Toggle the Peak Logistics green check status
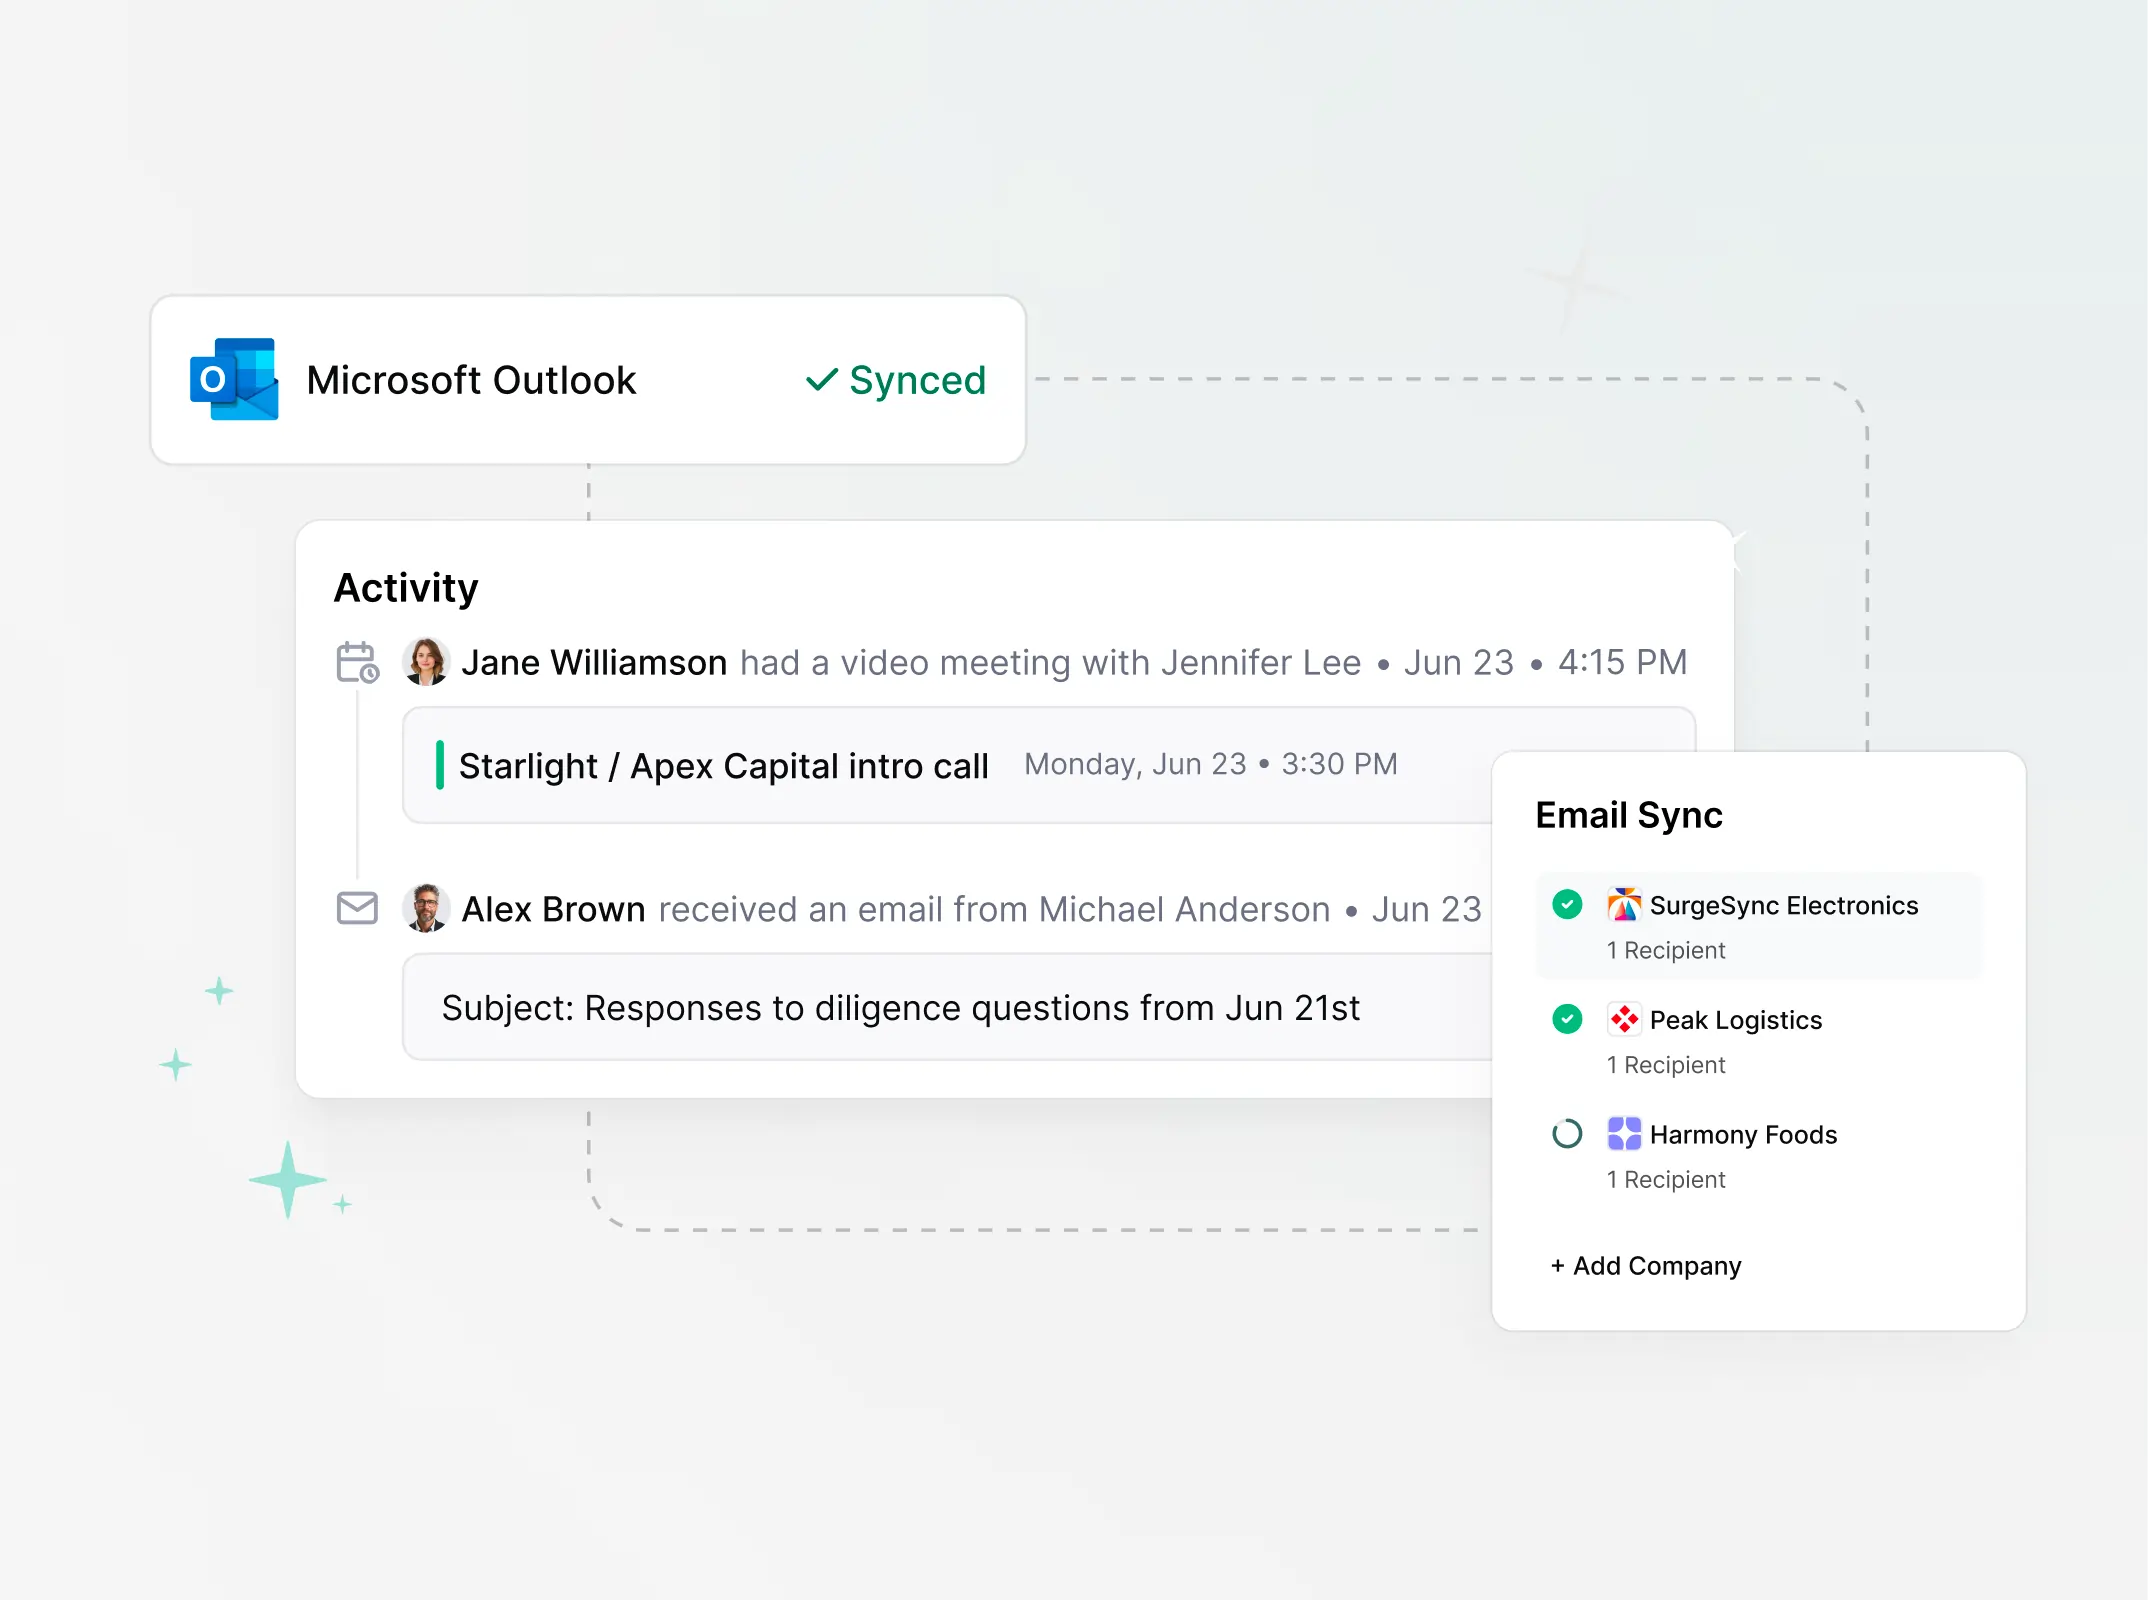This screenshot has height=1600, width=2148. [x=1567, y=1020]
